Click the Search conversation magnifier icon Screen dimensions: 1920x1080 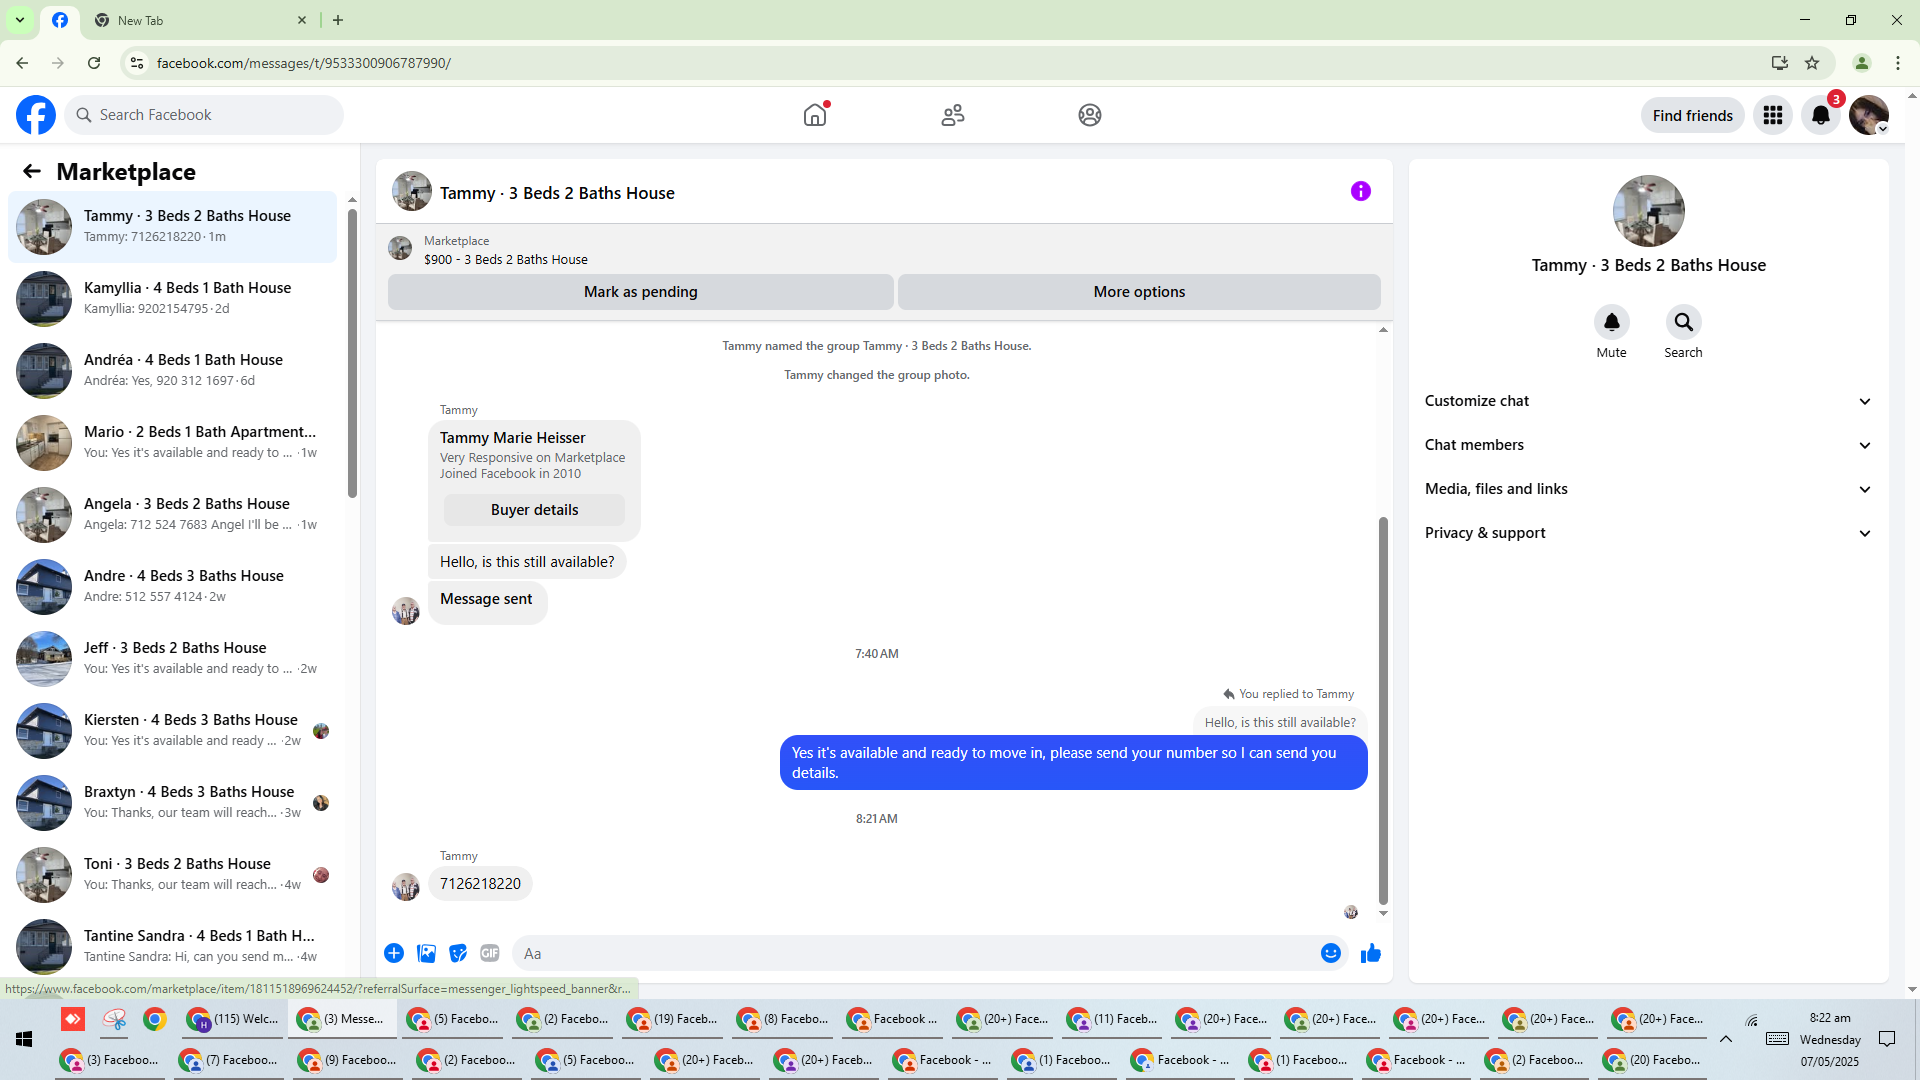[x=1683, y=322]
